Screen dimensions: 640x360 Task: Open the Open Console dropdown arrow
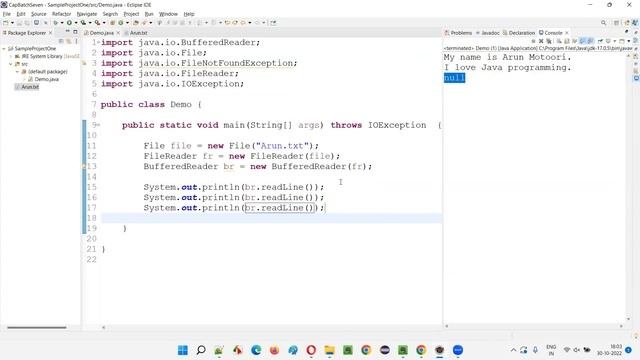[x=629, y=41]
